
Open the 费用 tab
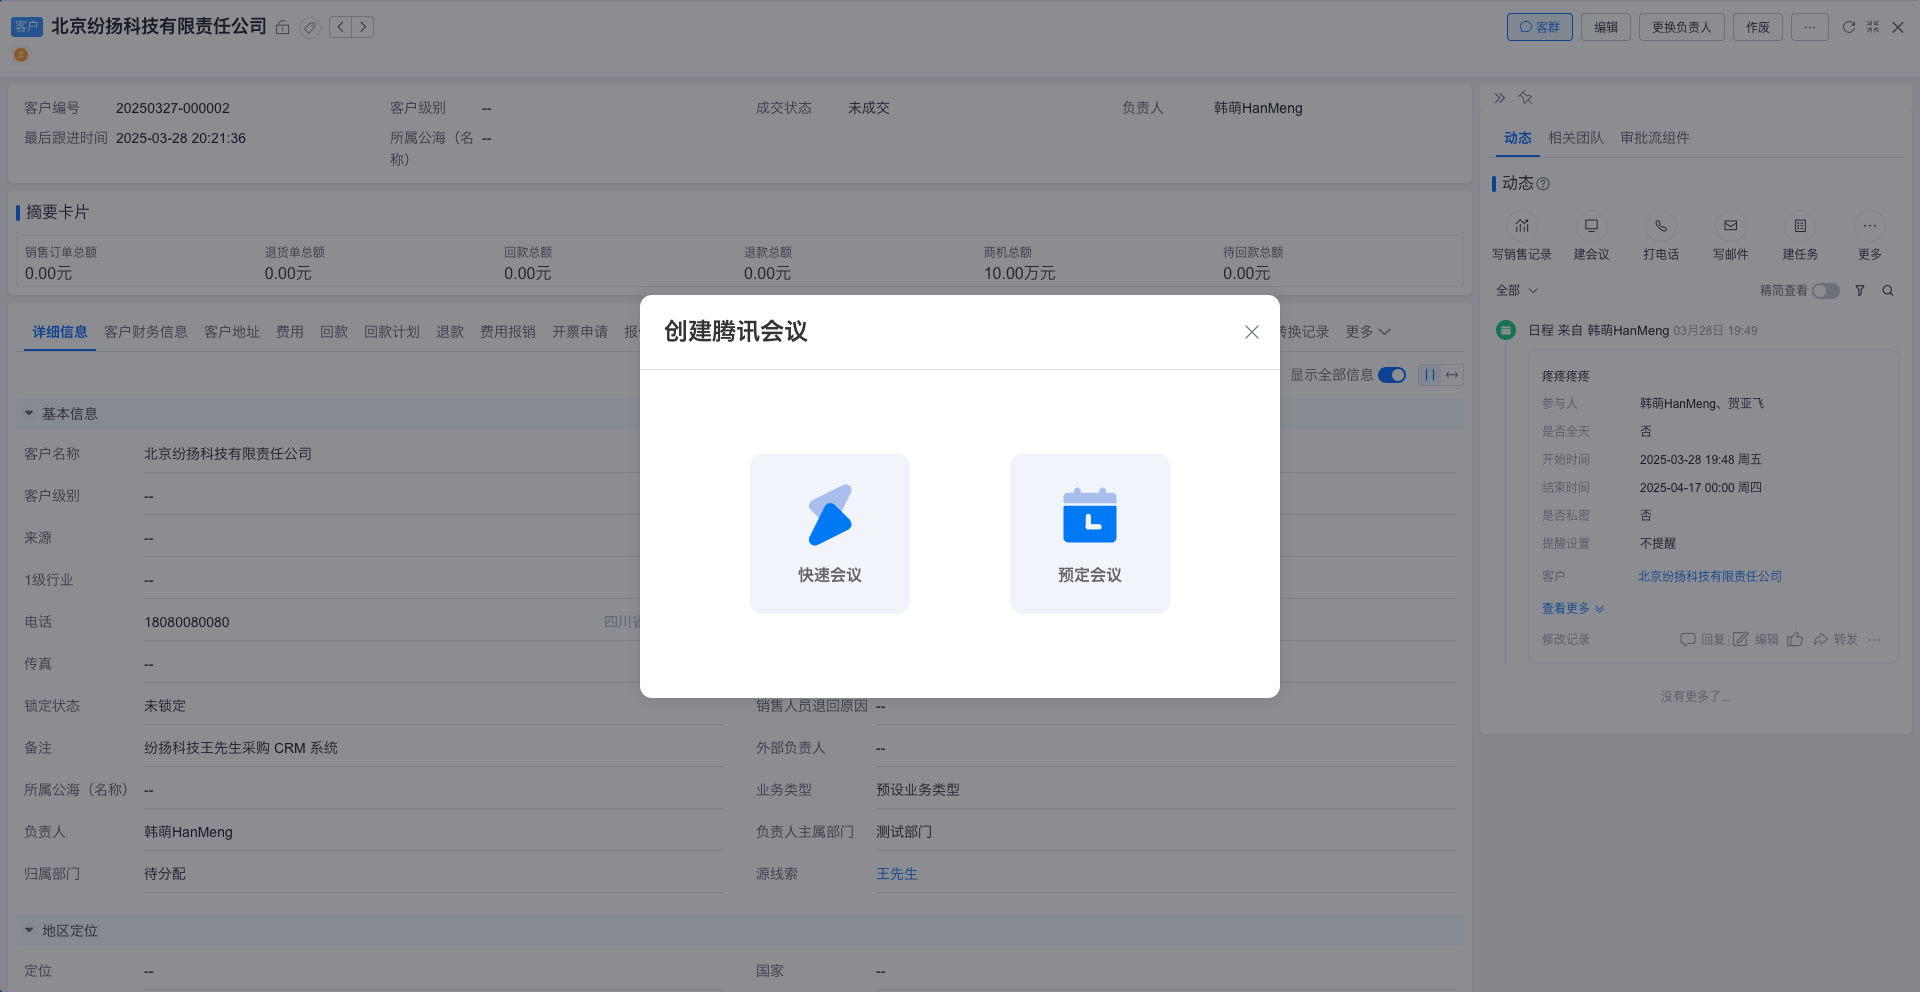coord(290,332)
